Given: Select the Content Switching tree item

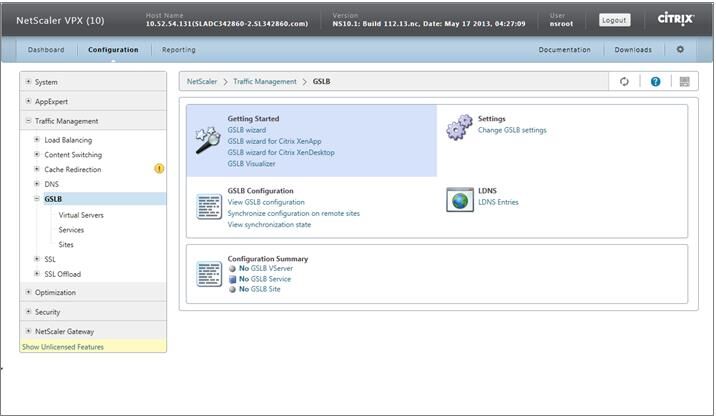Looking at the screenshot, I should pyautogui.click(x=73, y=155).
